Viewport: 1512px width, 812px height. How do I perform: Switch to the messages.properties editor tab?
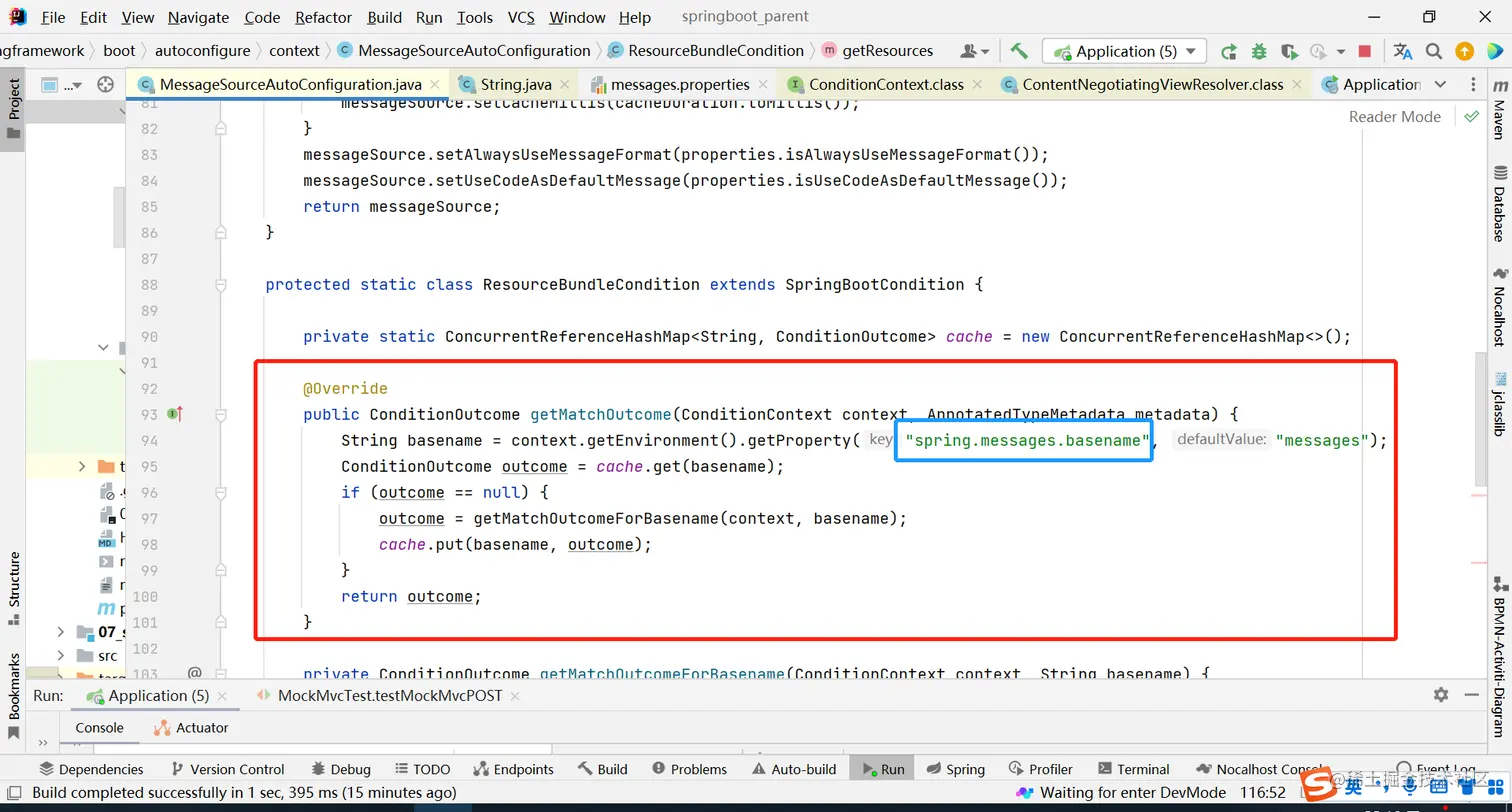coord(680,85)
